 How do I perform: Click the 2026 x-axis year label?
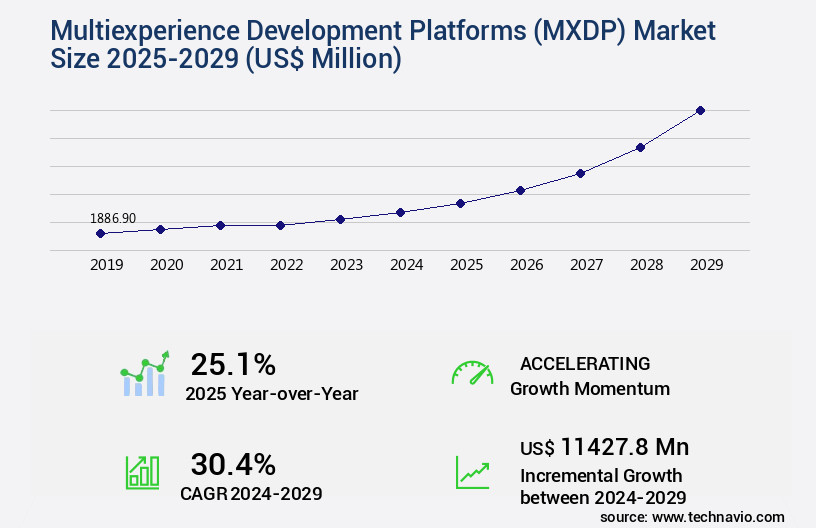tap(526, 265)
